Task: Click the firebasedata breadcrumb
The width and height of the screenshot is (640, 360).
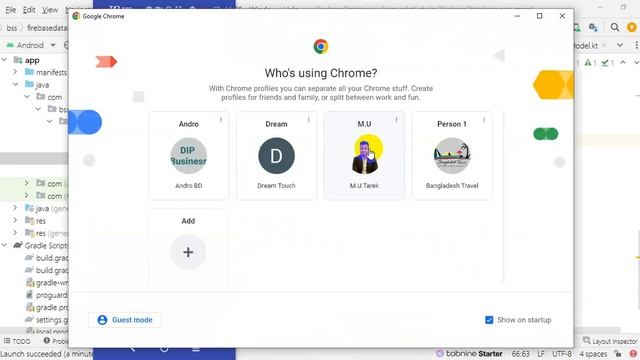Action: pos(47,28)
